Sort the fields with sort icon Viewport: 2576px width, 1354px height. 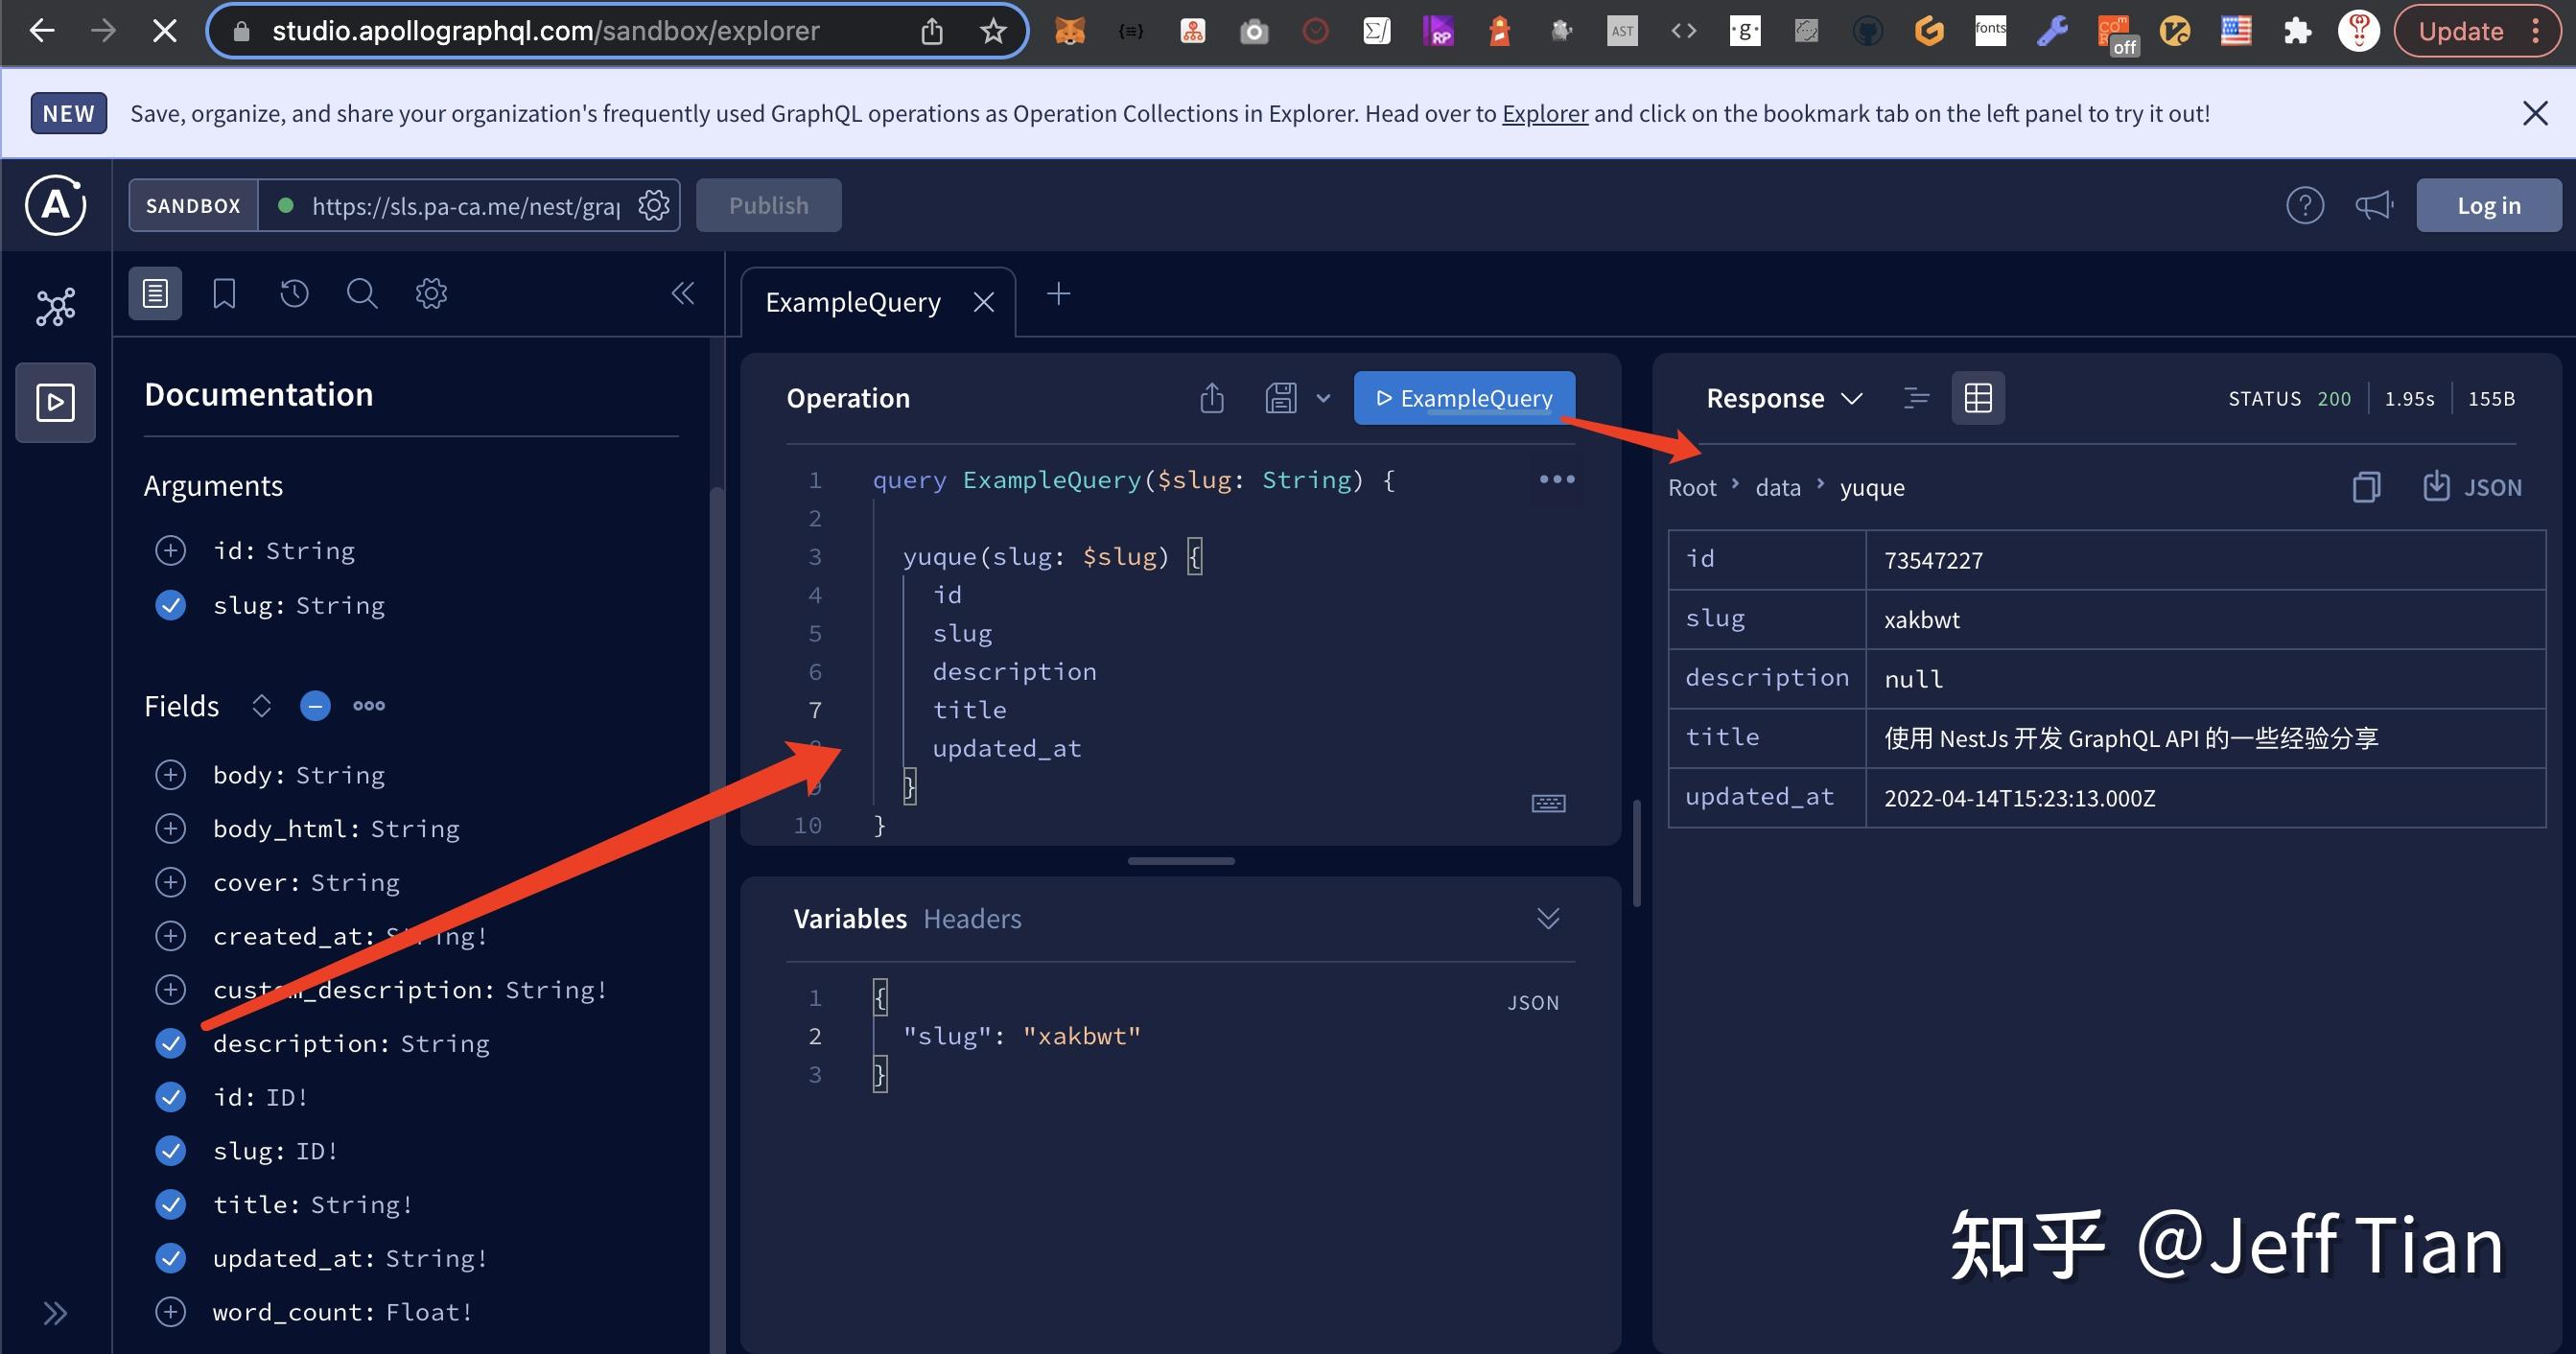[x=261, y=706]
